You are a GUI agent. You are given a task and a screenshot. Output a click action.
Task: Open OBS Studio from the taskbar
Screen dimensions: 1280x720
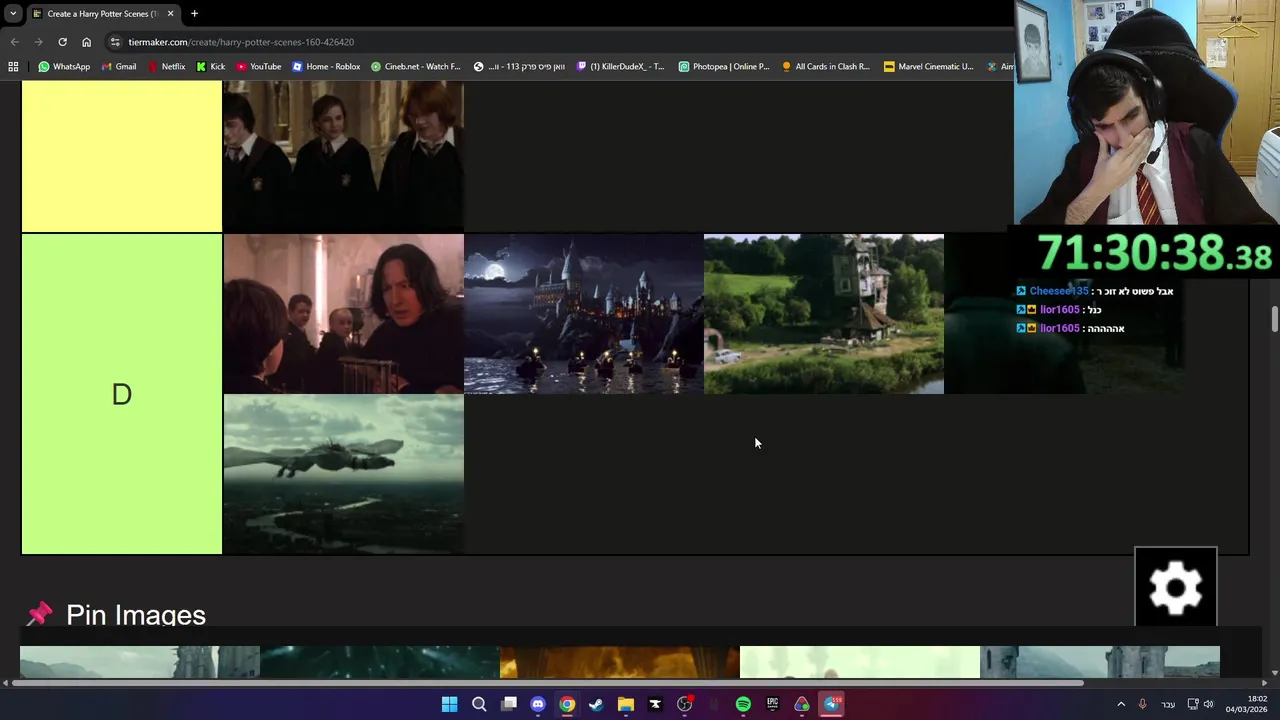pyautogui.click(x=684, y=704)
